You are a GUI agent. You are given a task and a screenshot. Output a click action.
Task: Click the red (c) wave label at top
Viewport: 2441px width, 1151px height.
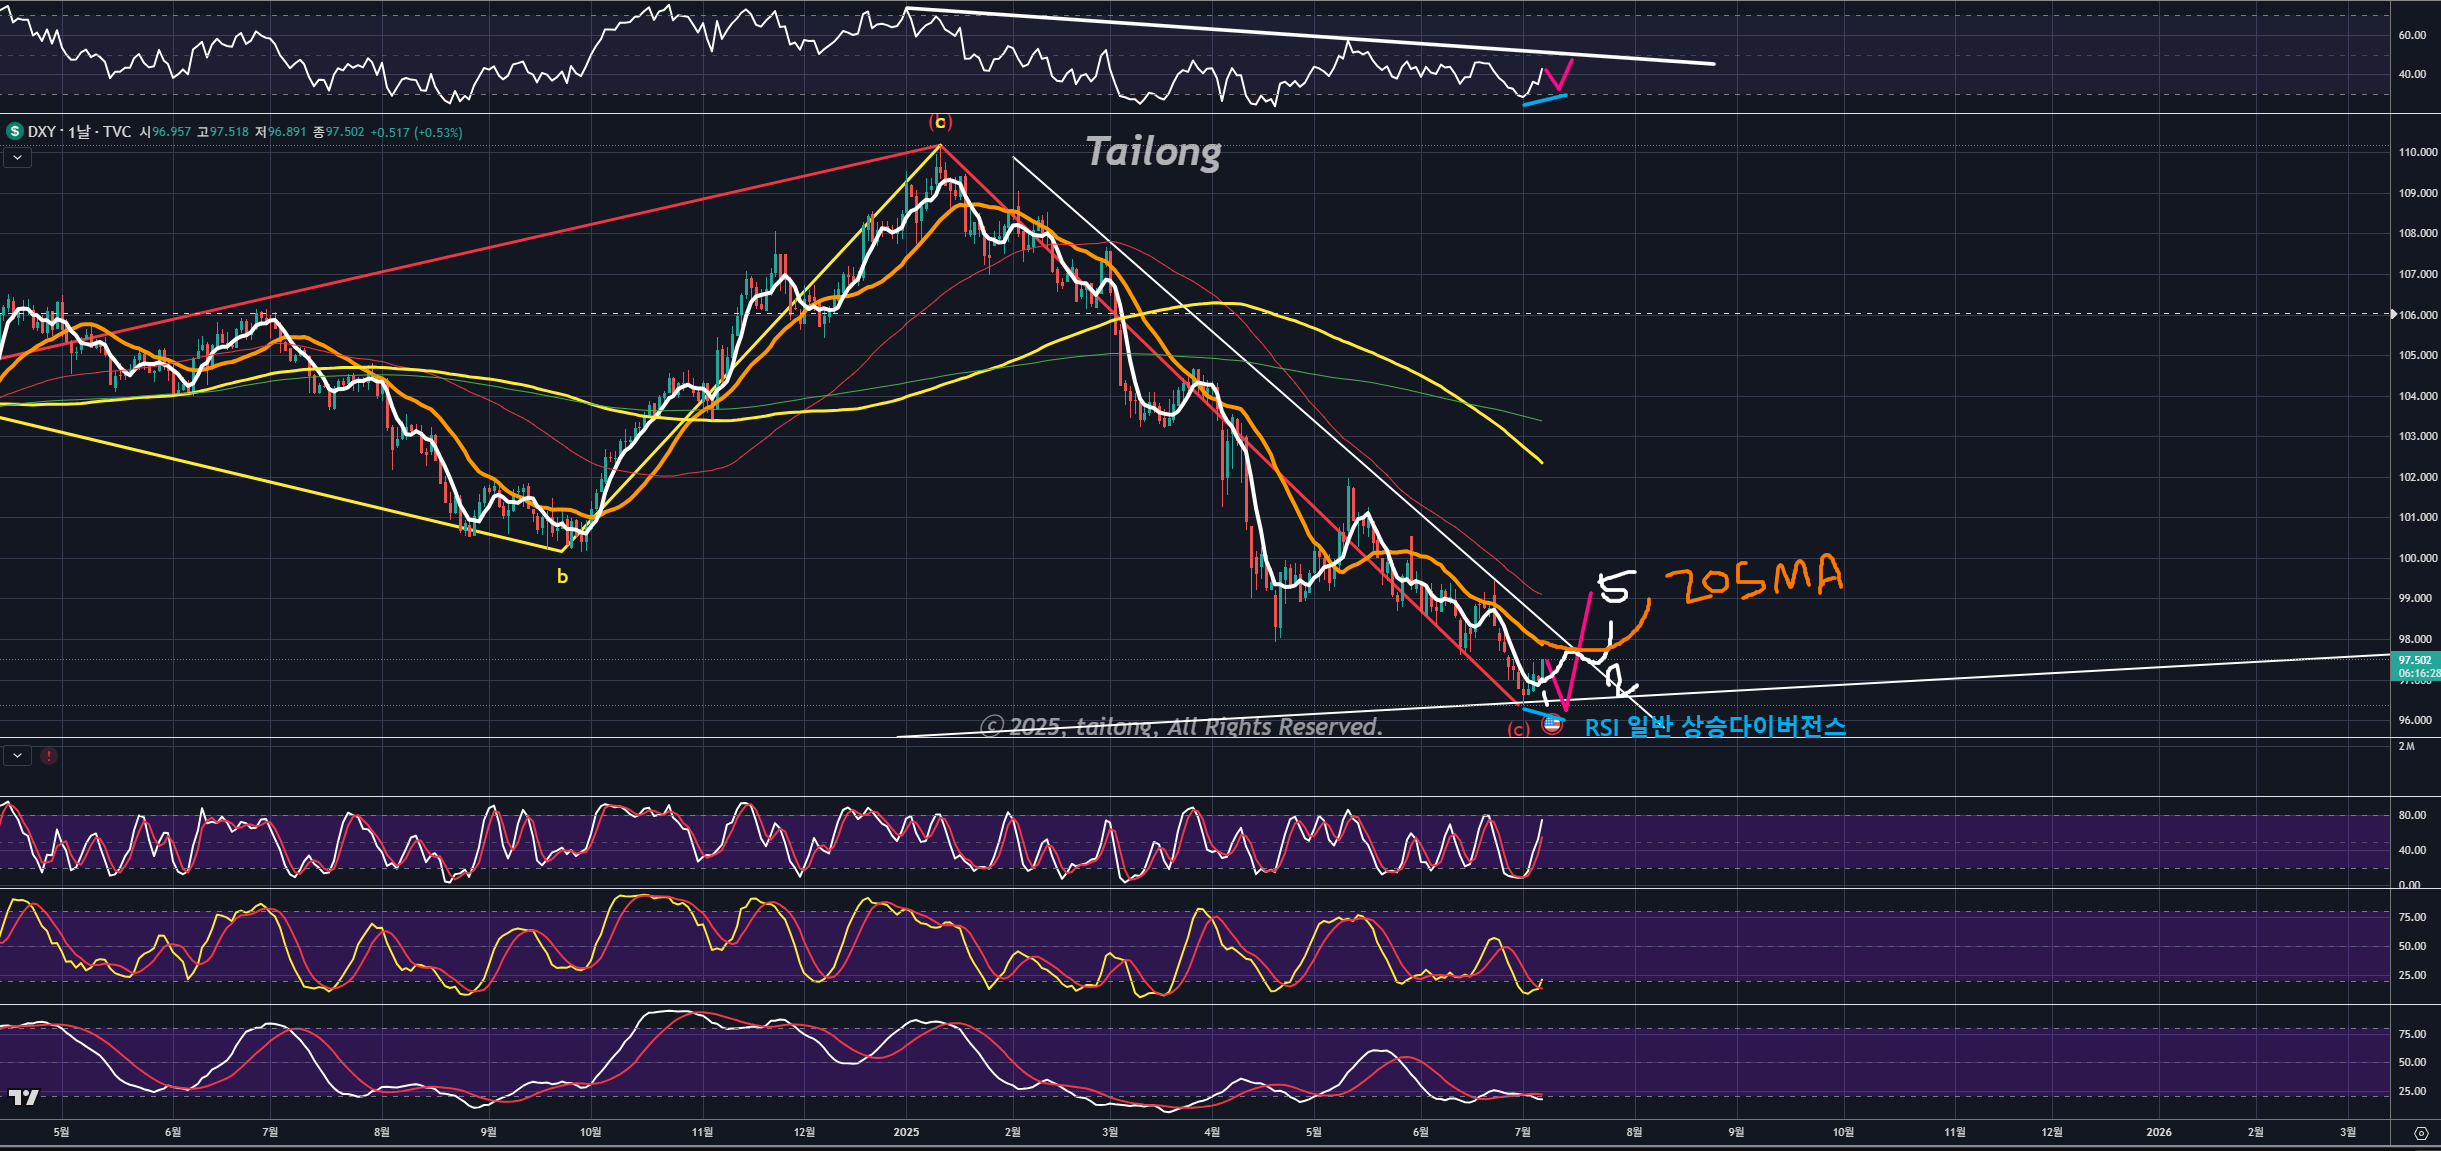pyautogui.click(x=940, y=122)
